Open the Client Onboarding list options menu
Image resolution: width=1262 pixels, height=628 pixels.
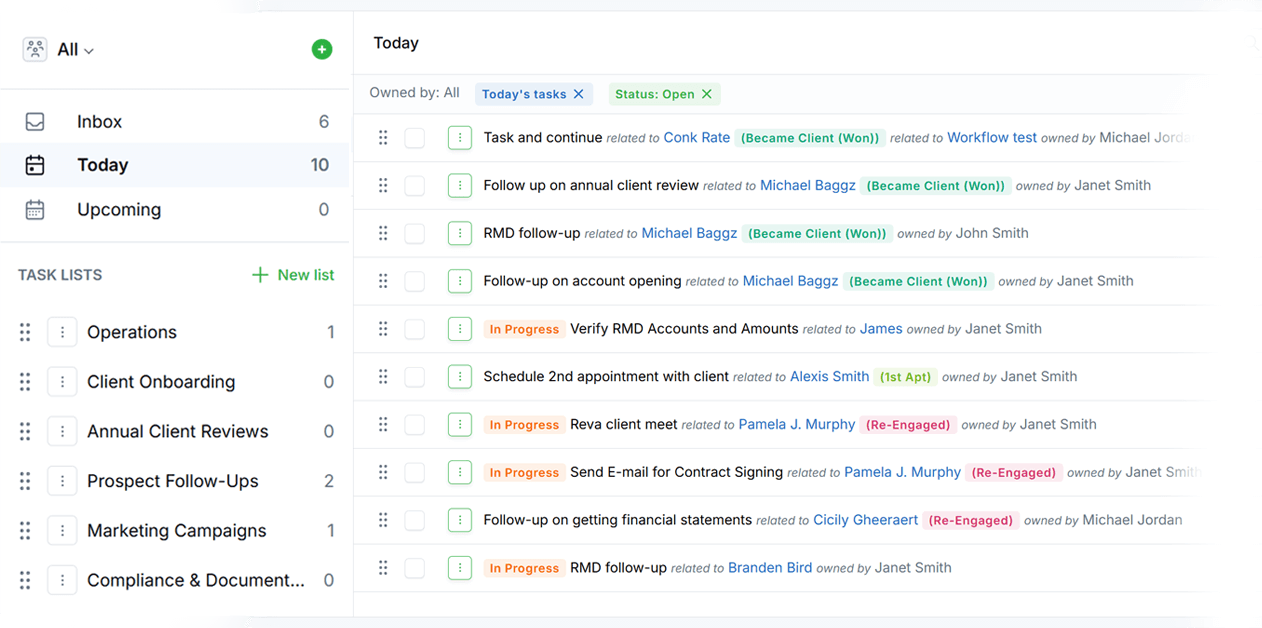coord(62,382)
